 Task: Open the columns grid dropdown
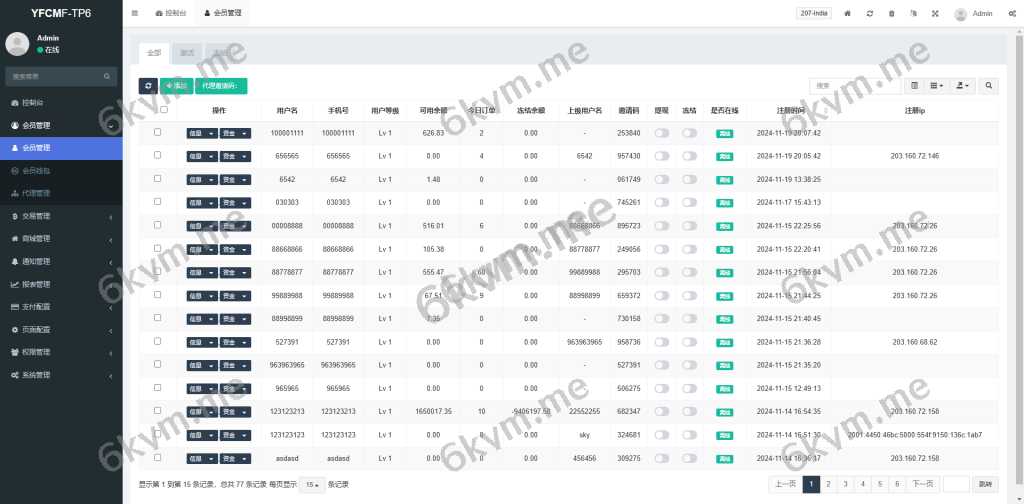[x=937, y=87]
